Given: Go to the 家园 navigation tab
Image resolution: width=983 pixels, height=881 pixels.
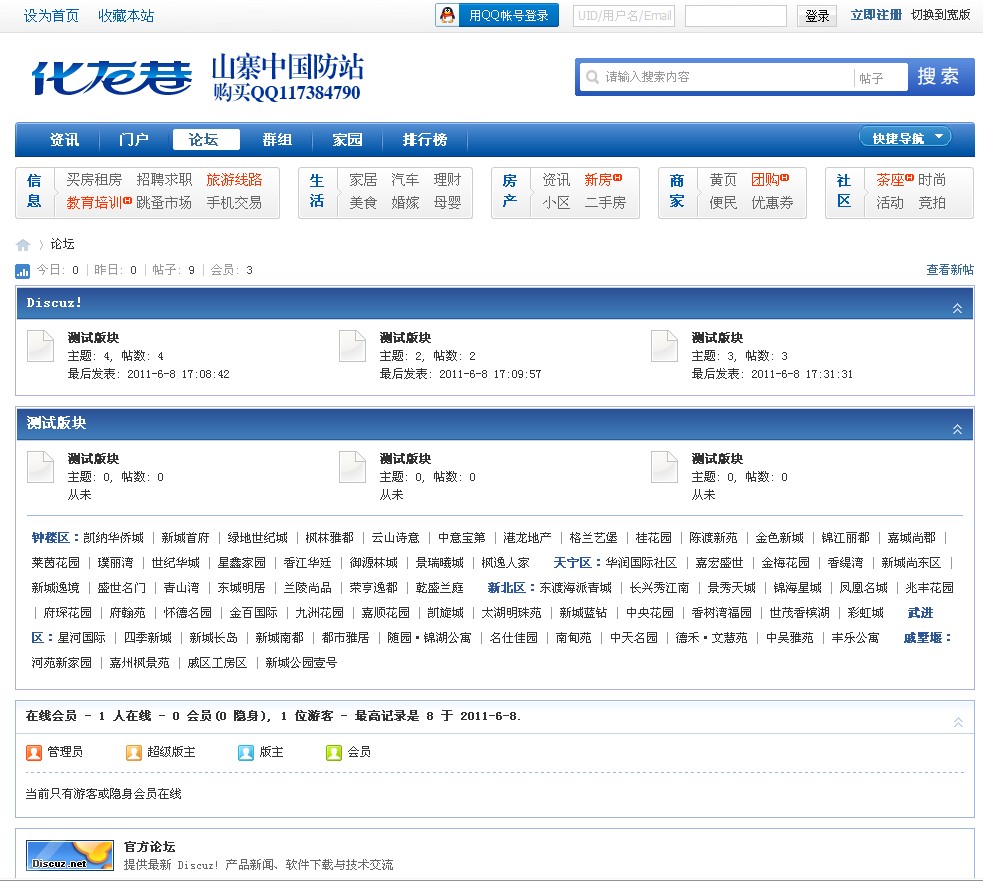Looking at the screenshot, I should (347, 139).
